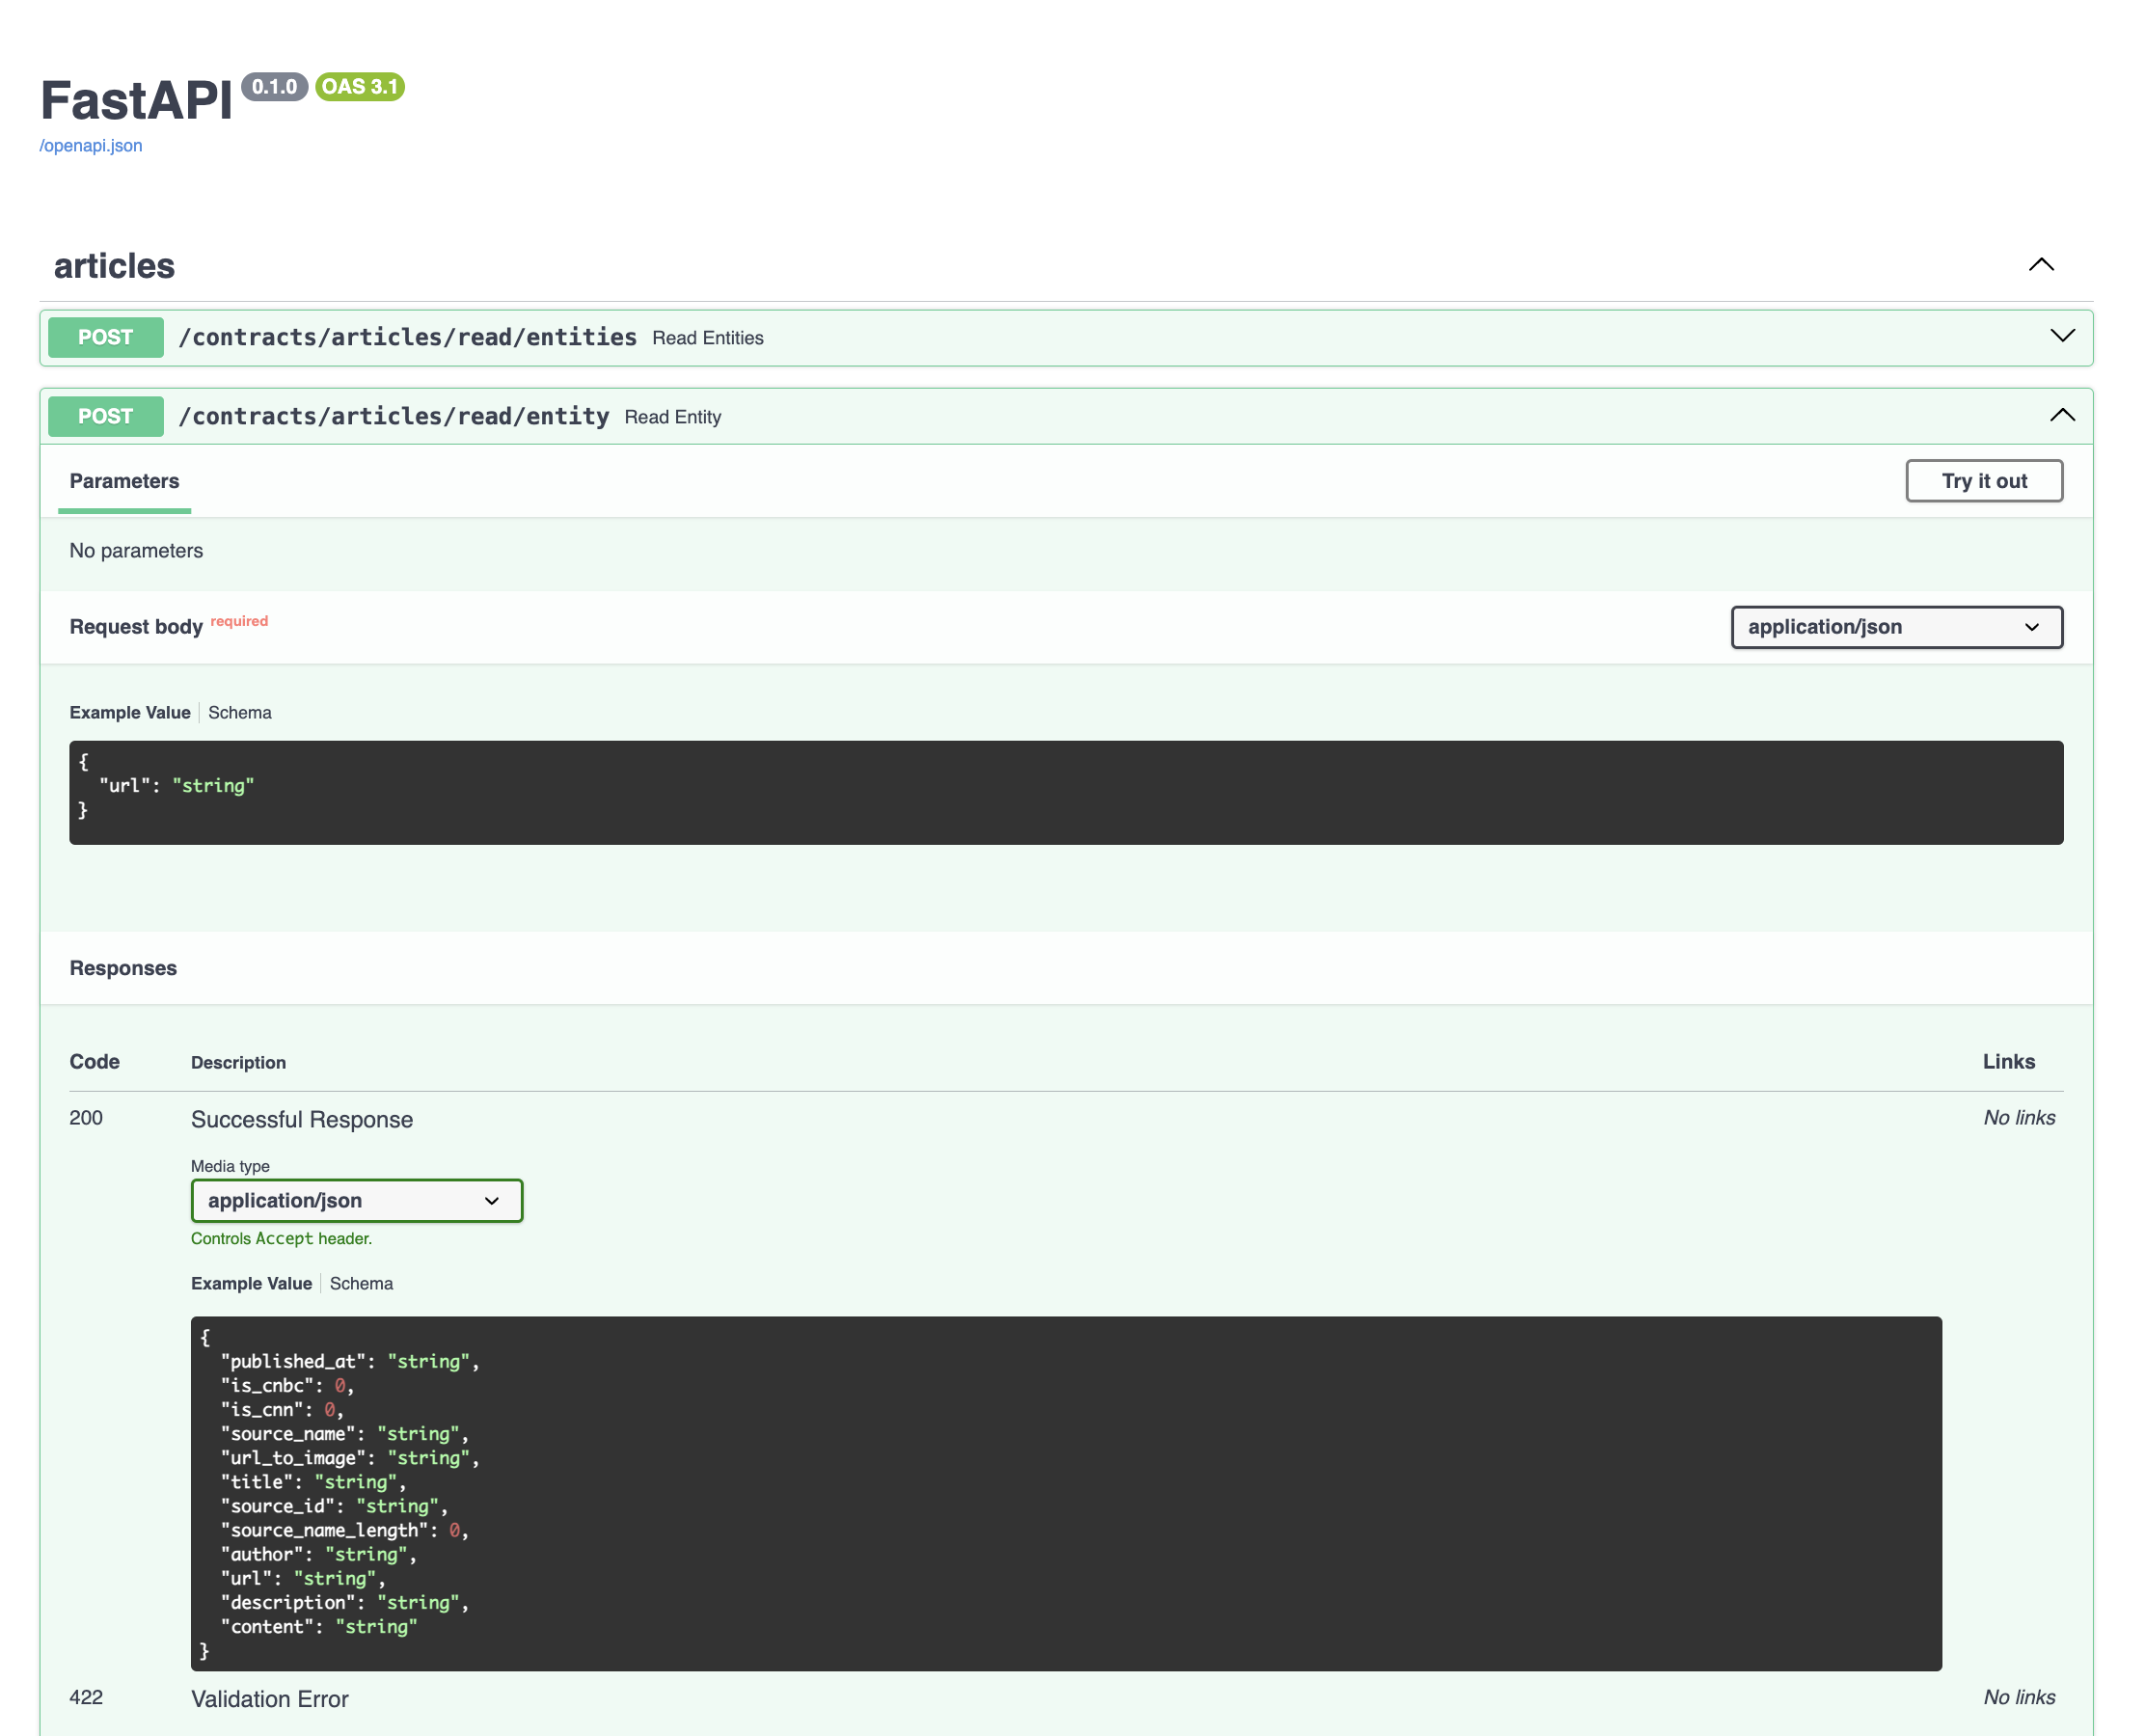This screenshot has height=1736, width=2145.
Task: Click No links in the 200 row
Action: click(x=2019, y=1118)
